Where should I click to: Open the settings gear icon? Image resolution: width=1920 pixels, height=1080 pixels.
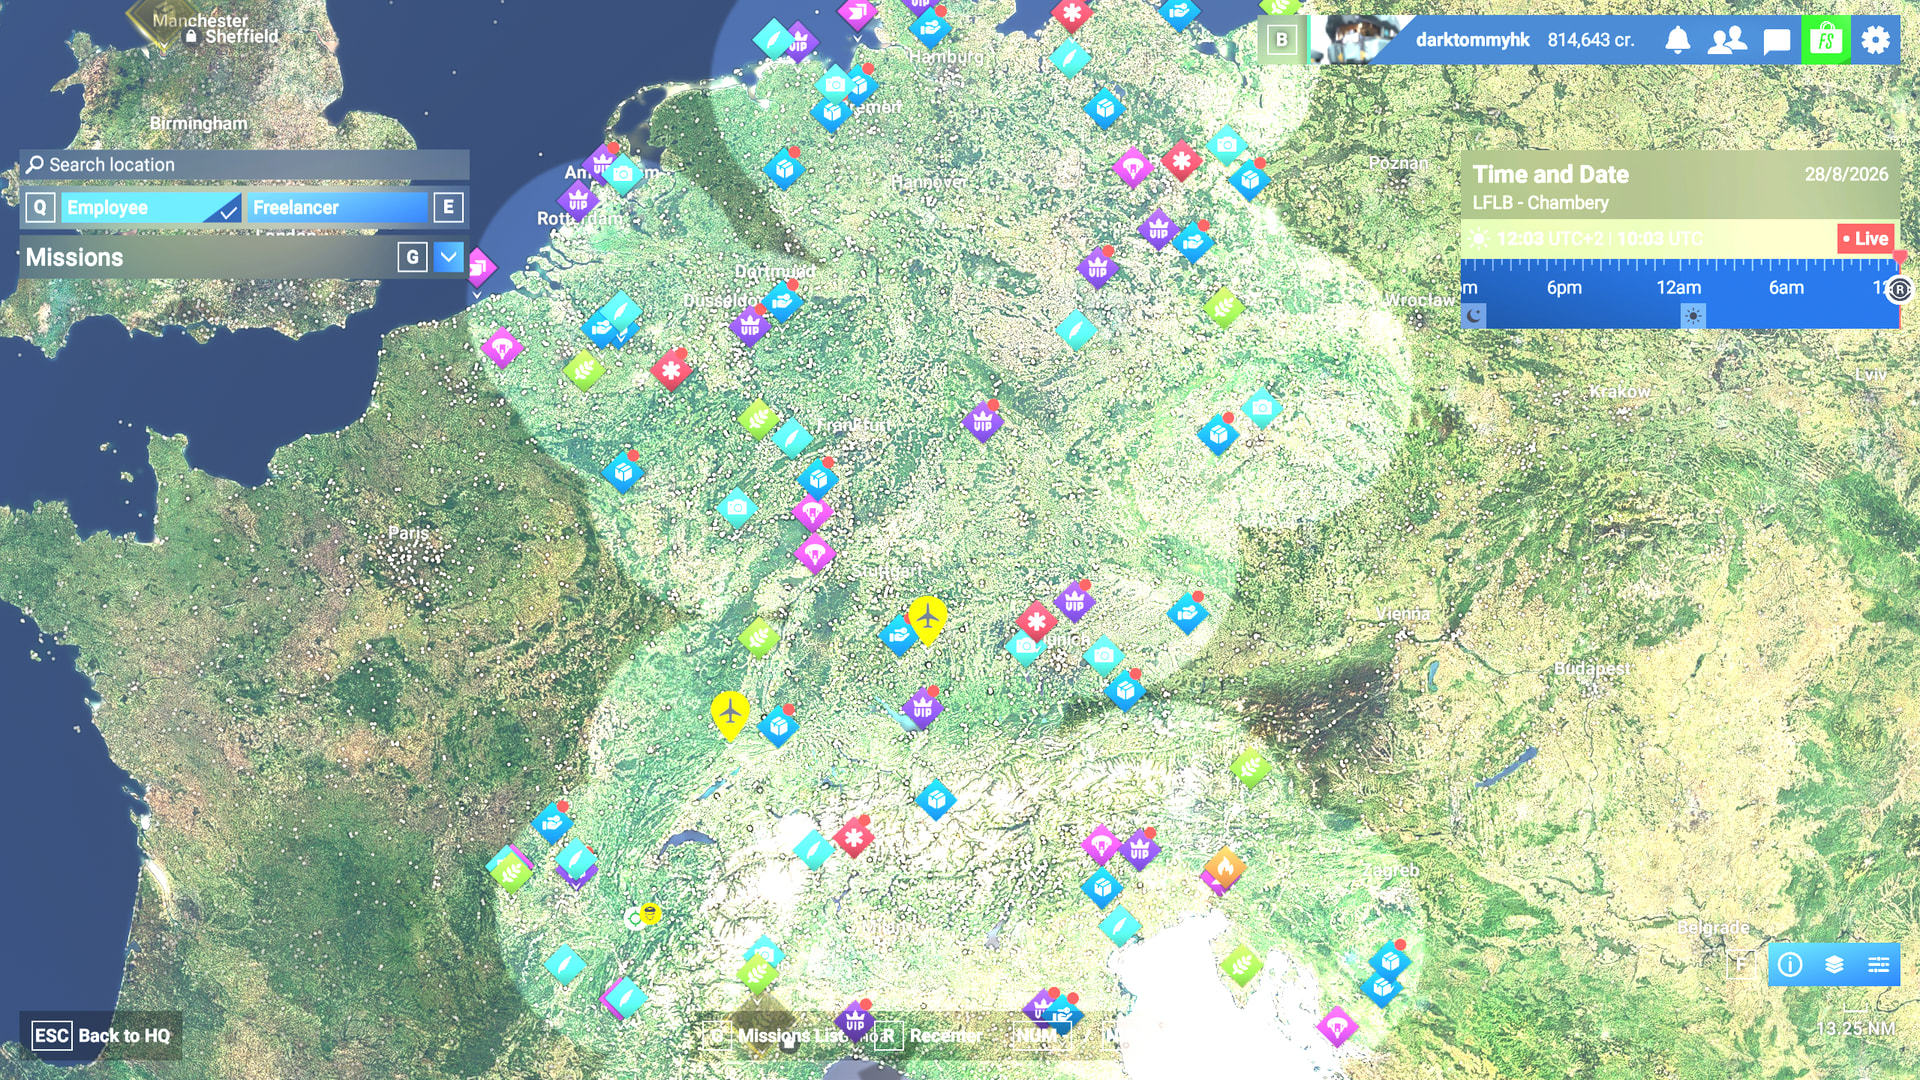pos(1876,40)
